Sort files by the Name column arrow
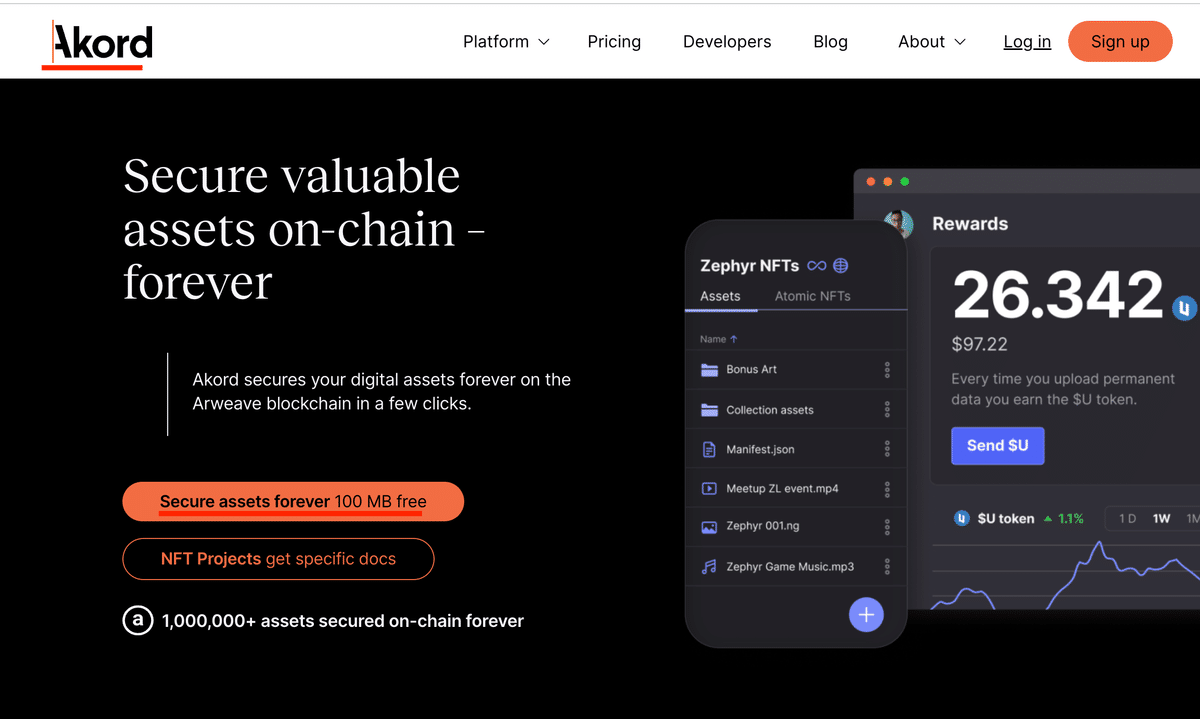 (733, 339)
